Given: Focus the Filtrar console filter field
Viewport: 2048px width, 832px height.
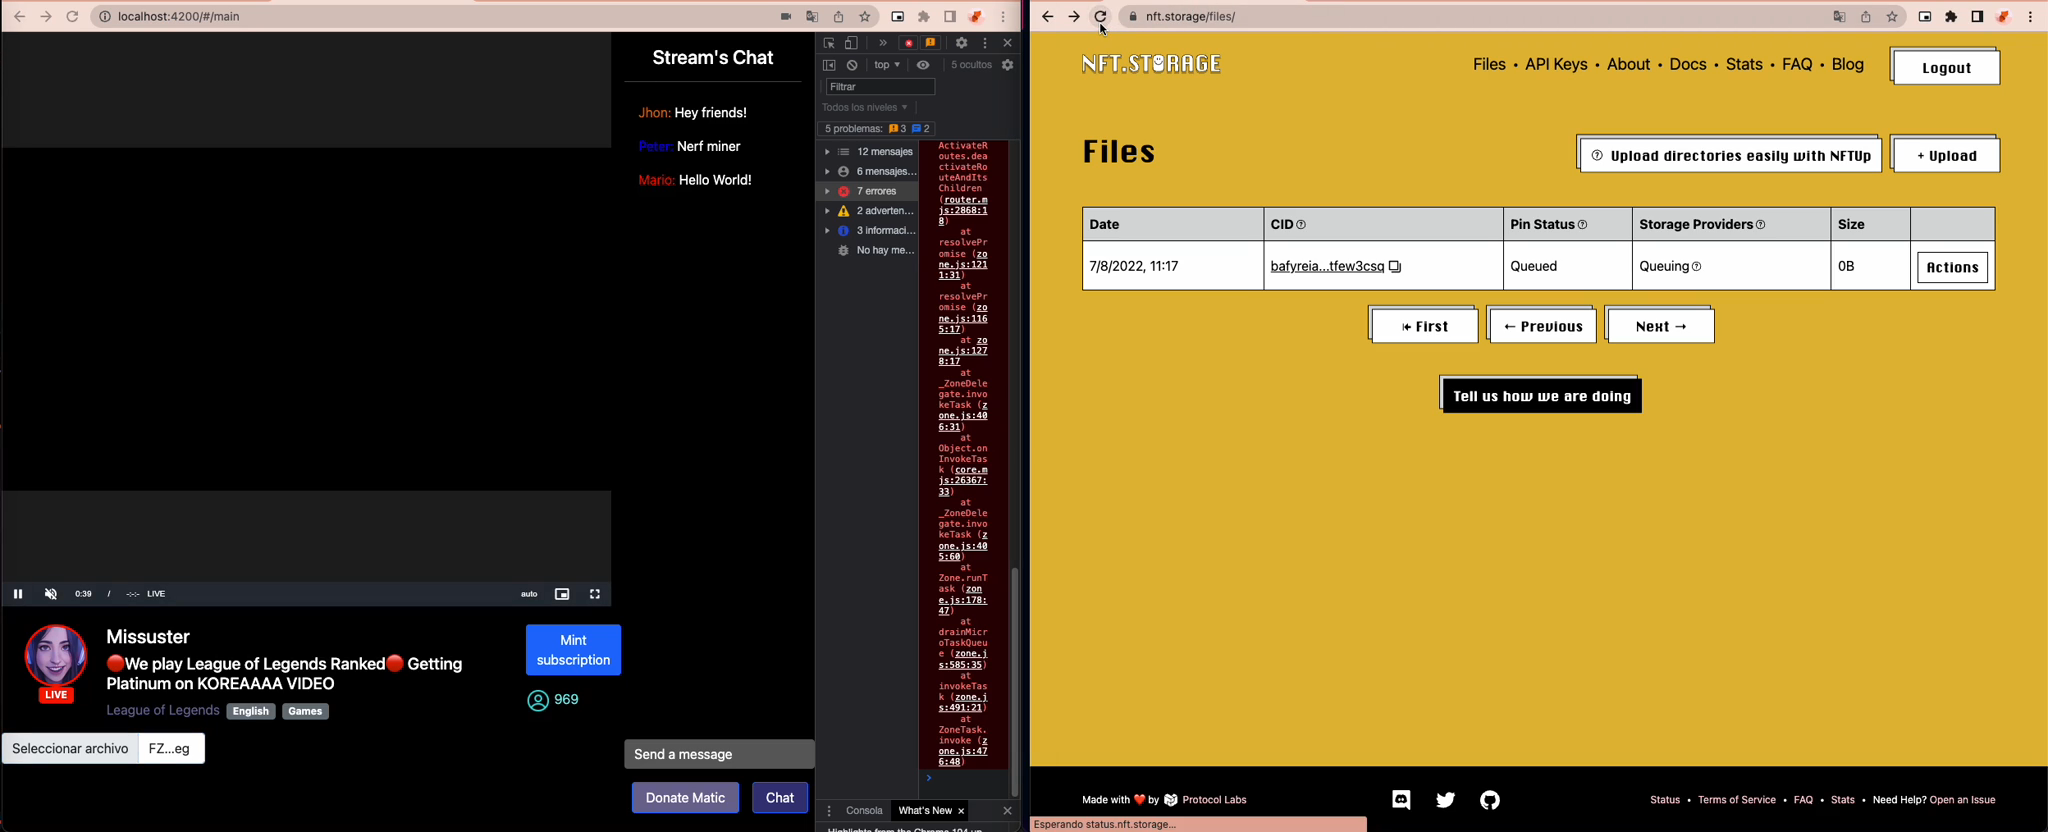Looking at the screenshot, I should (x=880, y=87).
